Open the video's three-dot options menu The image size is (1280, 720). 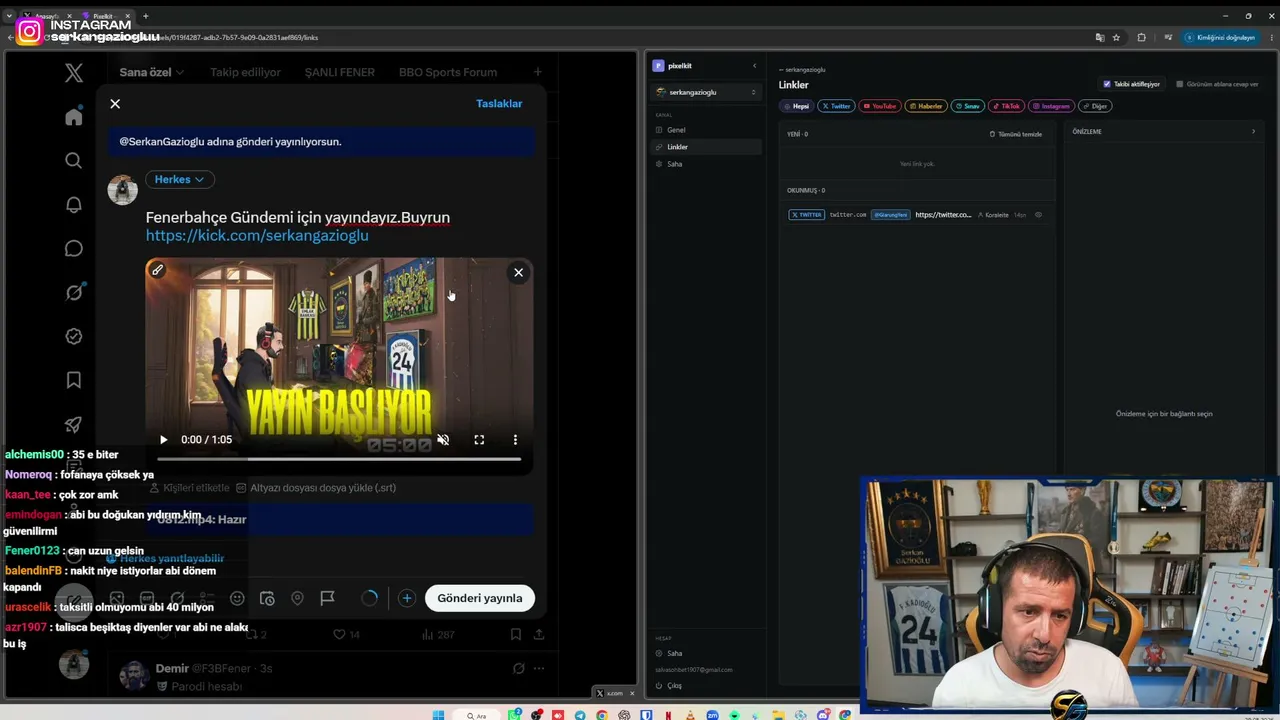tap(515, 440)
